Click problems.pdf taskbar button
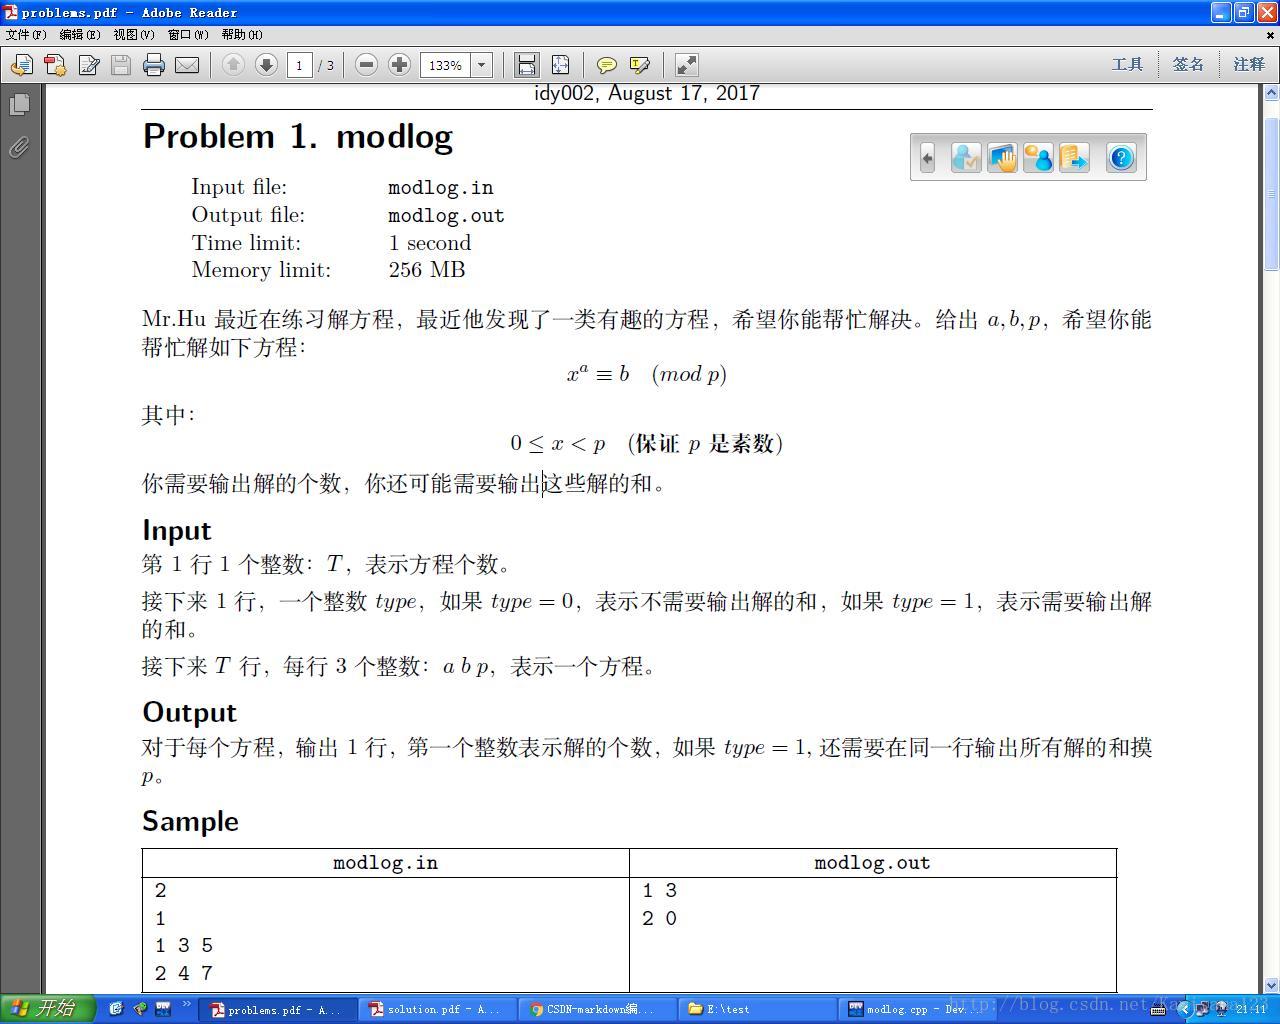The height and width of the screenshot is (1024, 1280). (x=279, y=1009)
